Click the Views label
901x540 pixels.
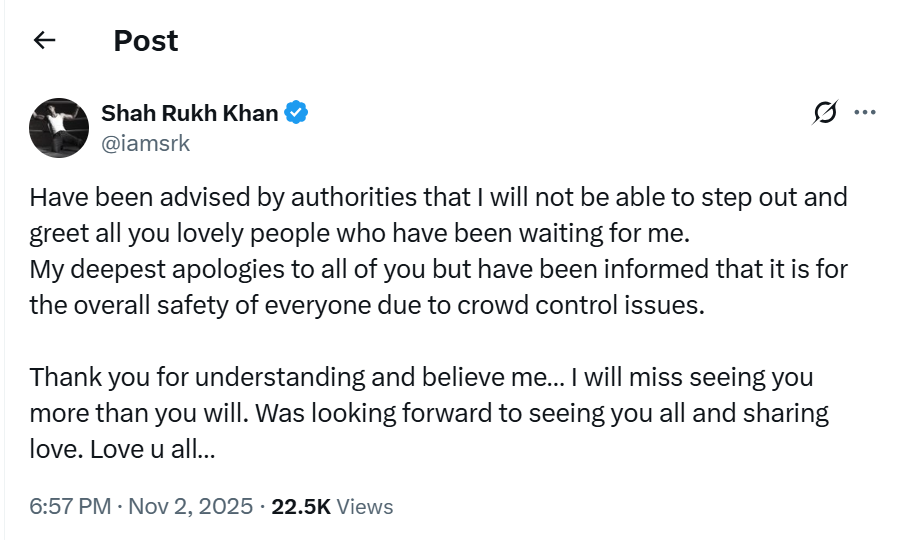point(365,507)
